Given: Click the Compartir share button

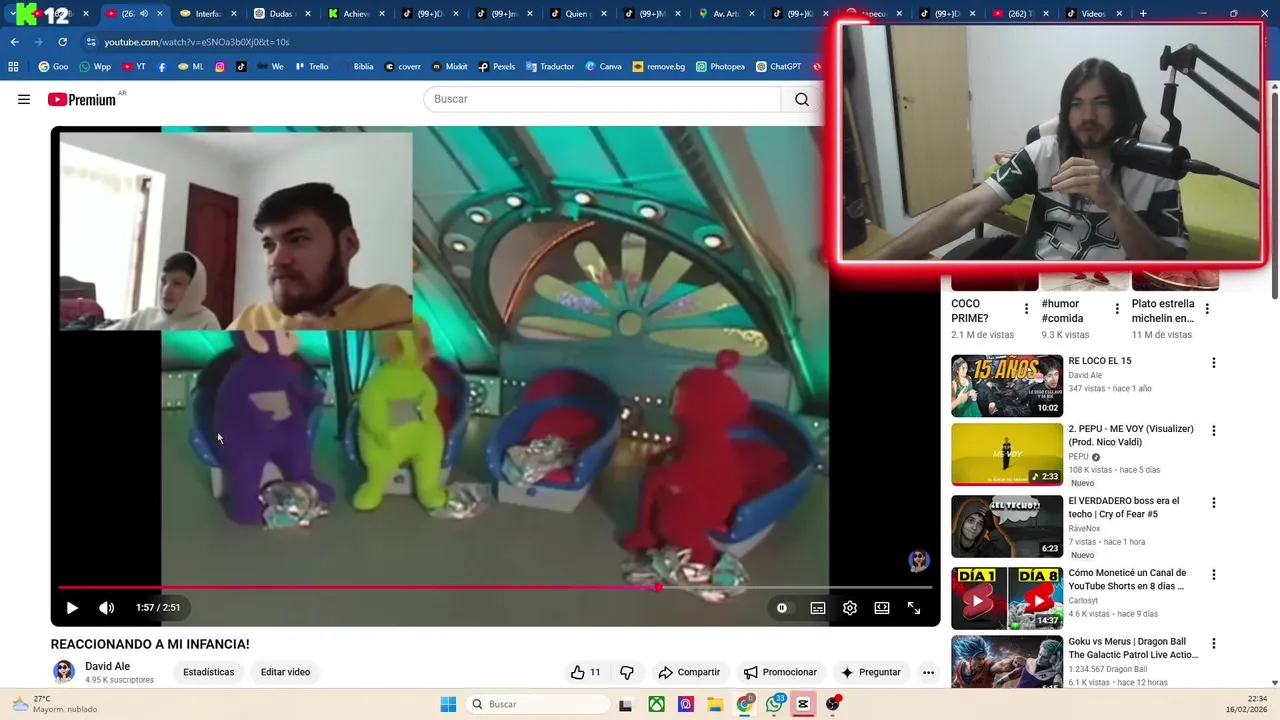Looking at the screenshot, I should [689, 672].
